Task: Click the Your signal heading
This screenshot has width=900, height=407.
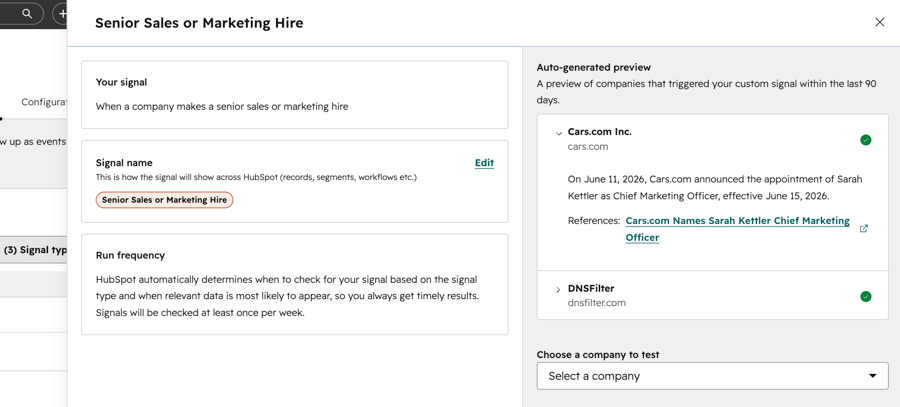Action: coord(121,82)
